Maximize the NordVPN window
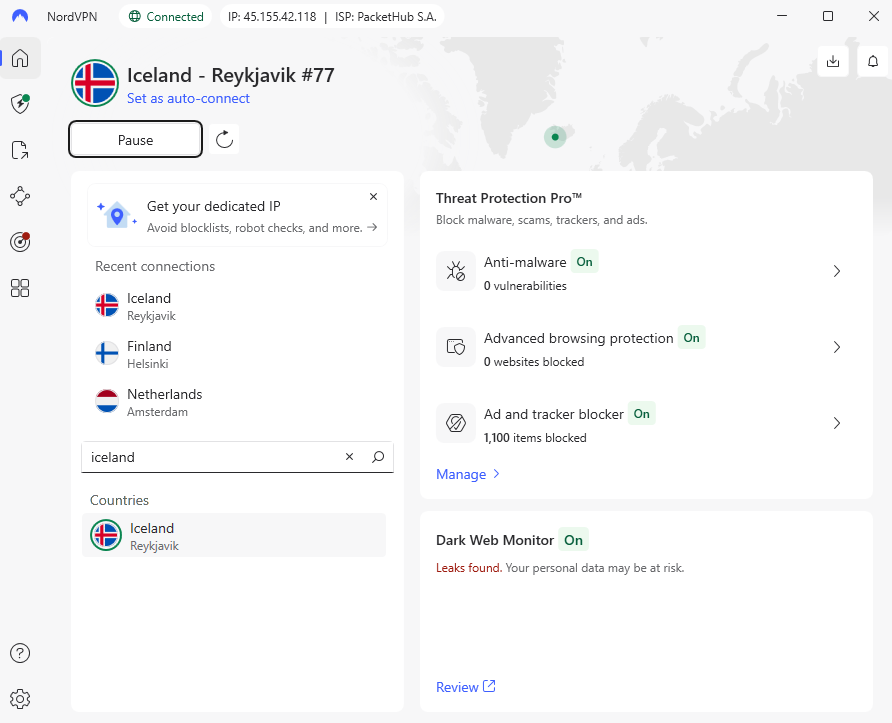 [828, 16]
